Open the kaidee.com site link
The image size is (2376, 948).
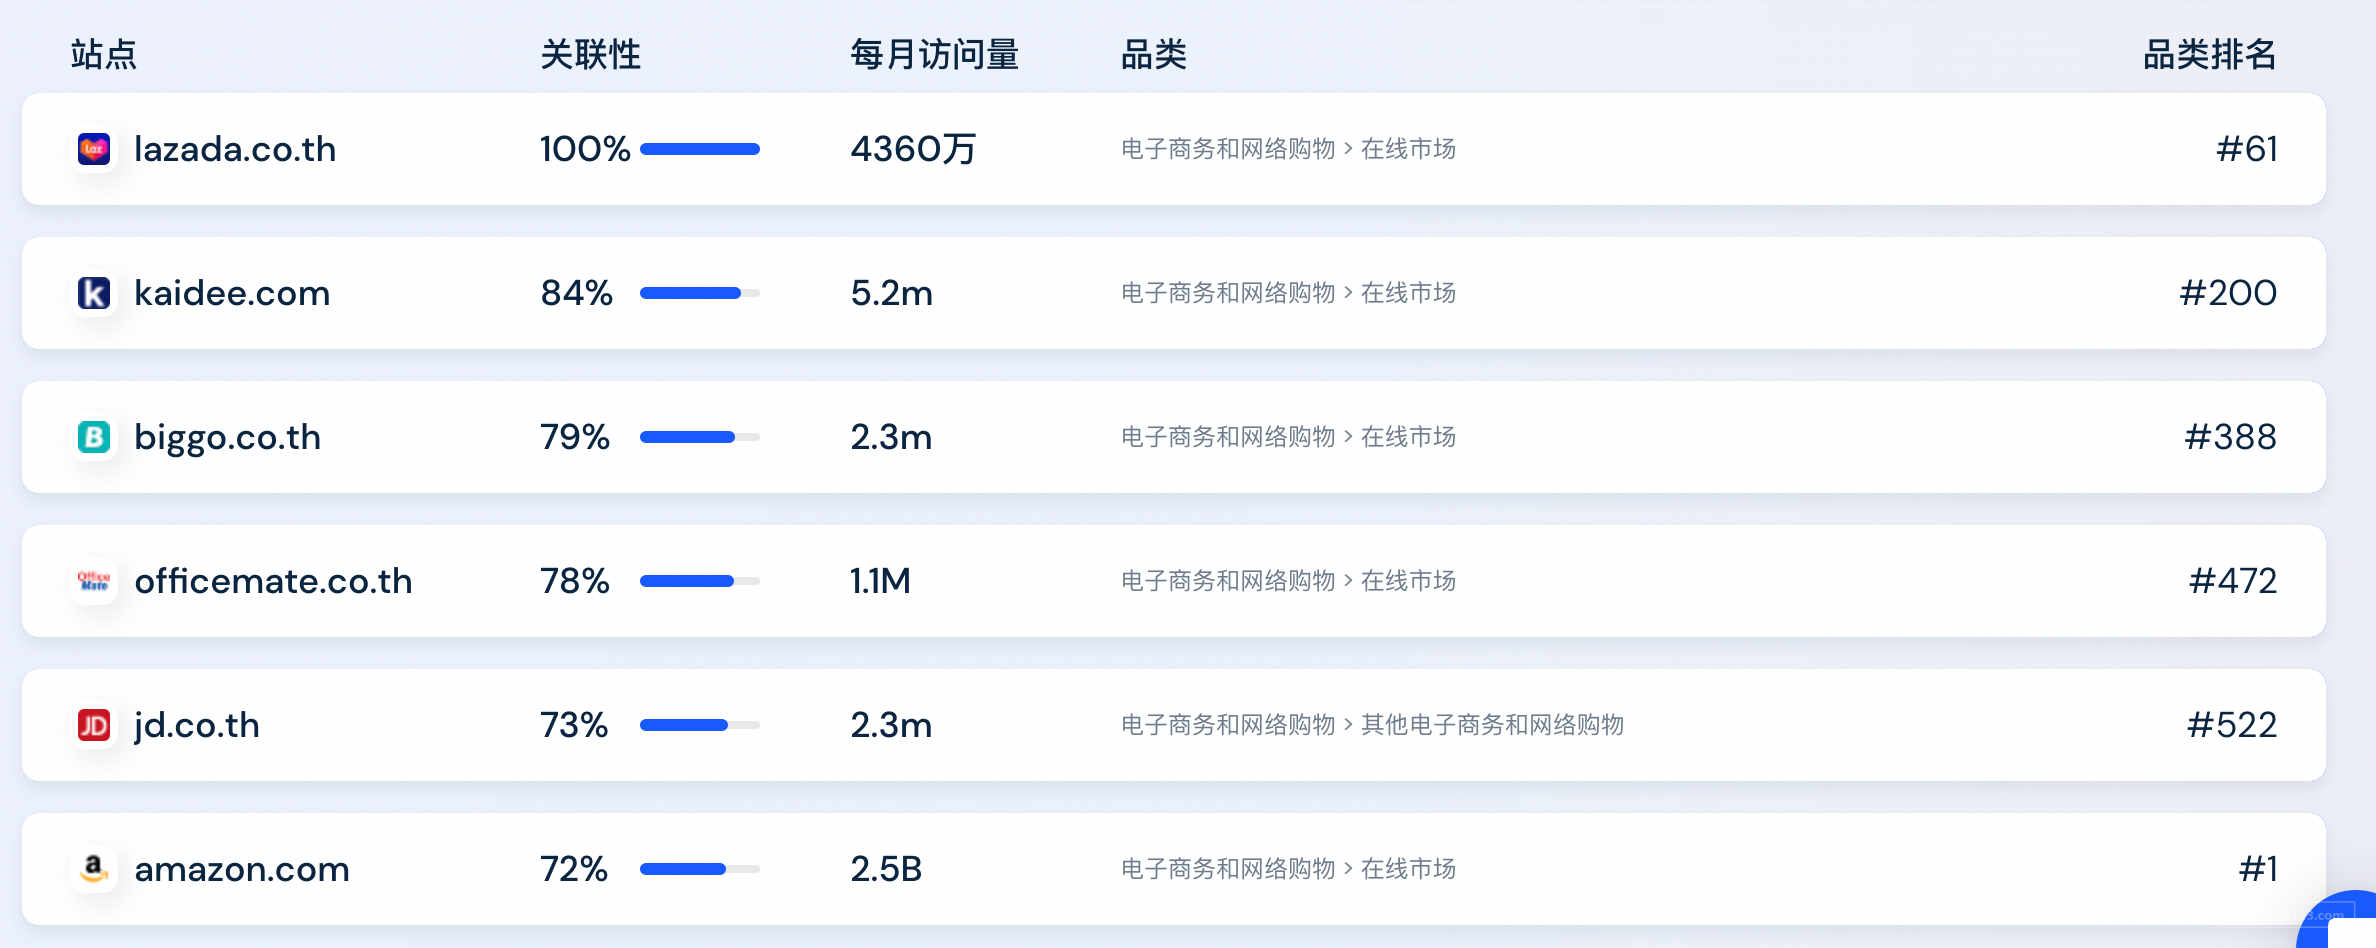[232, 293]
